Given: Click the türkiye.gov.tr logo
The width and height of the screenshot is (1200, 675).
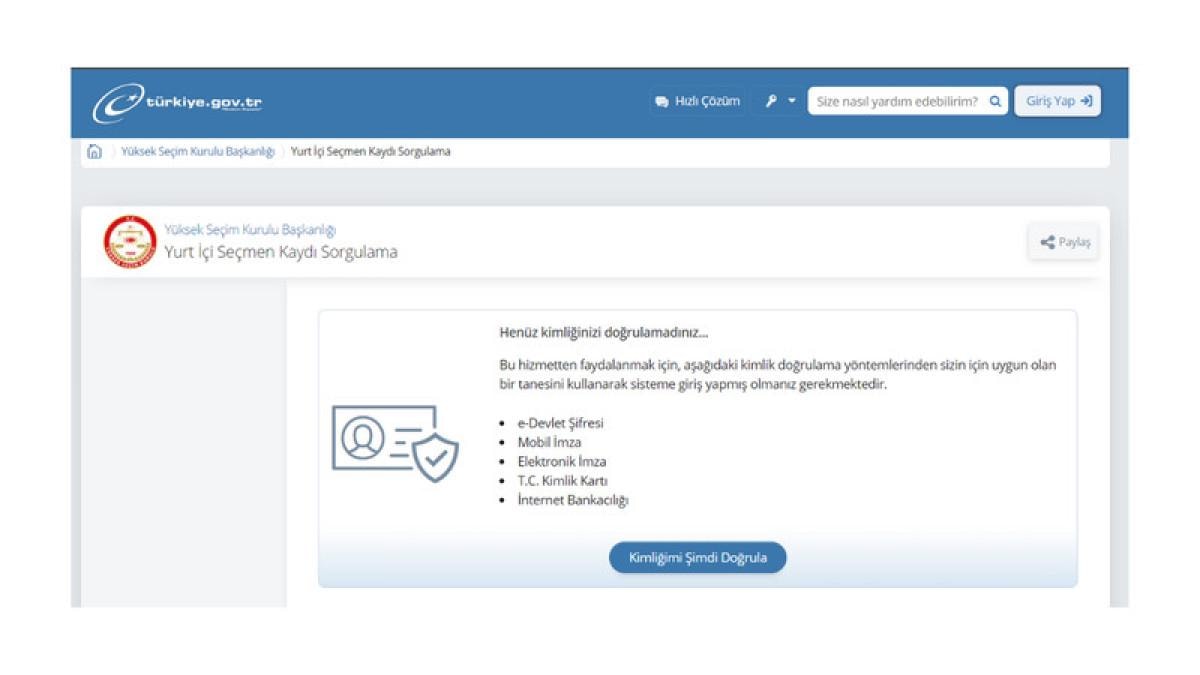Looking at the screenshot, I should [178, 102].
